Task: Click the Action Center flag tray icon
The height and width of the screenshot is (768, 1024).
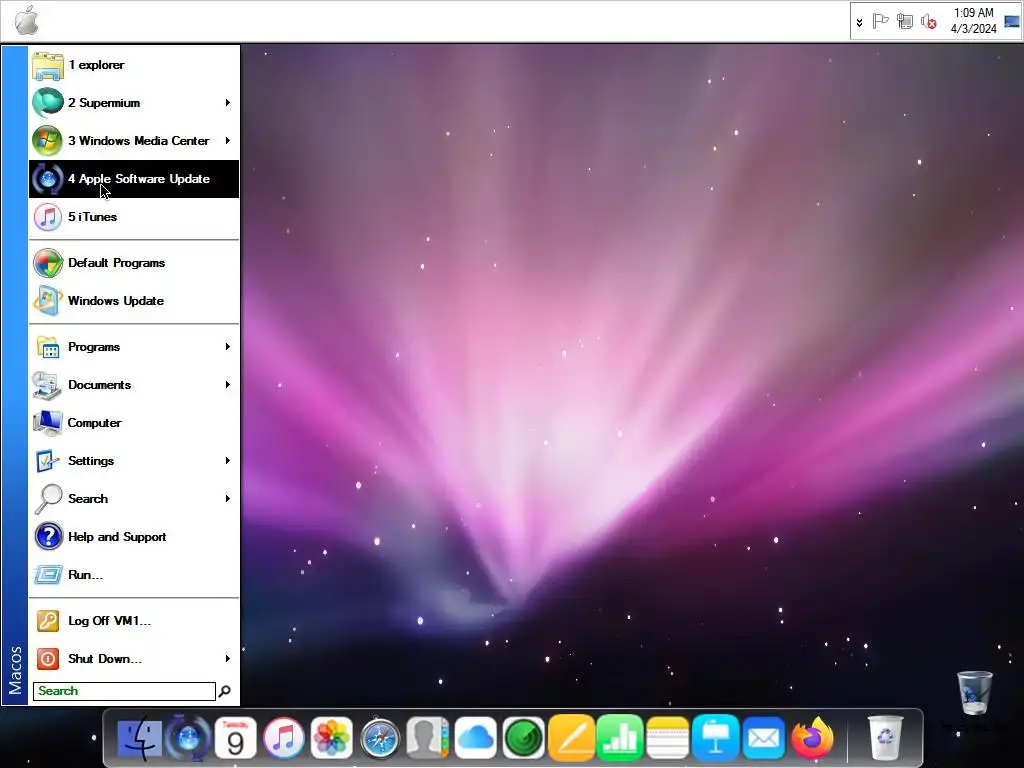Action: pyautogui.click(x=880, y=21)
